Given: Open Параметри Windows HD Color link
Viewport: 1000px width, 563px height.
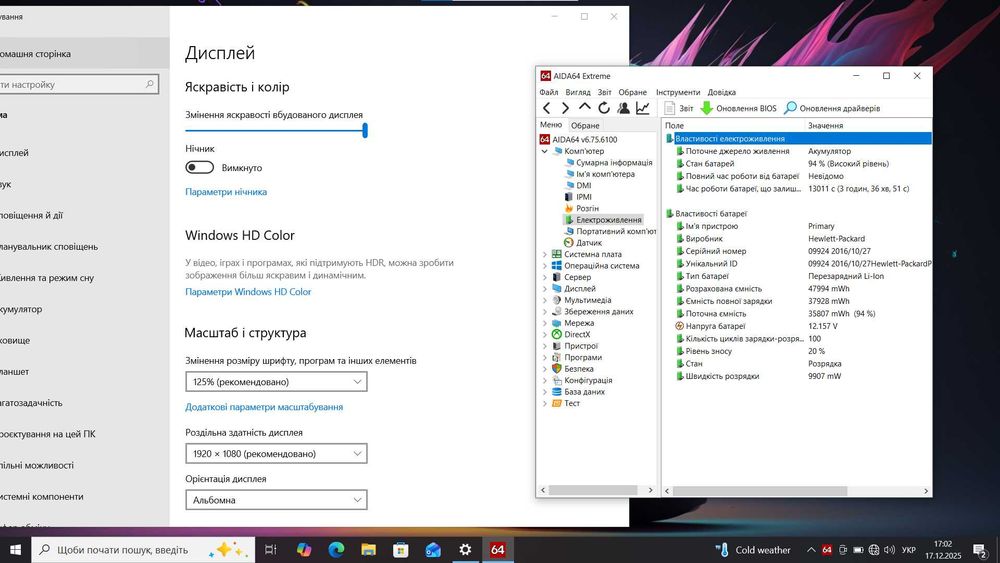Looking at the screenshot, I should [x=248, y=292].
